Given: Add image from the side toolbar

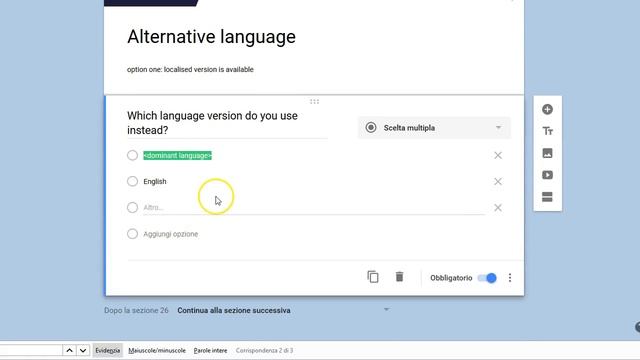Looking at the screenshot, I should point(547,153).
